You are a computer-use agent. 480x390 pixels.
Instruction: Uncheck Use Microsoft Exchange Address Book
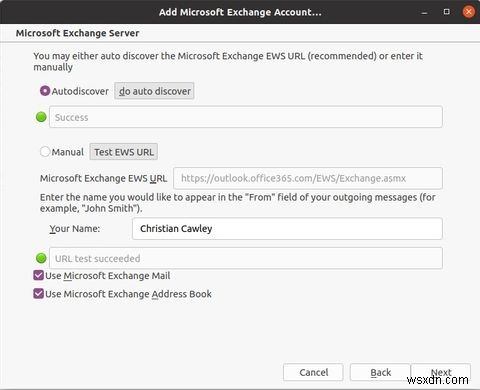pyautogui.click(x=39, y=294)
